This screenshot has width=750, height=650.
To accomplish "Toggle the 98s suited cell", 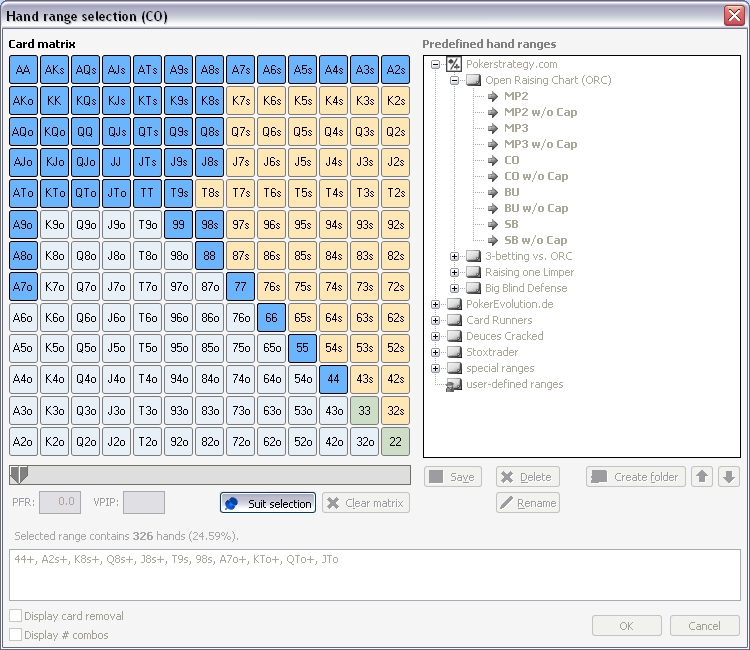I will click(210, 224).
